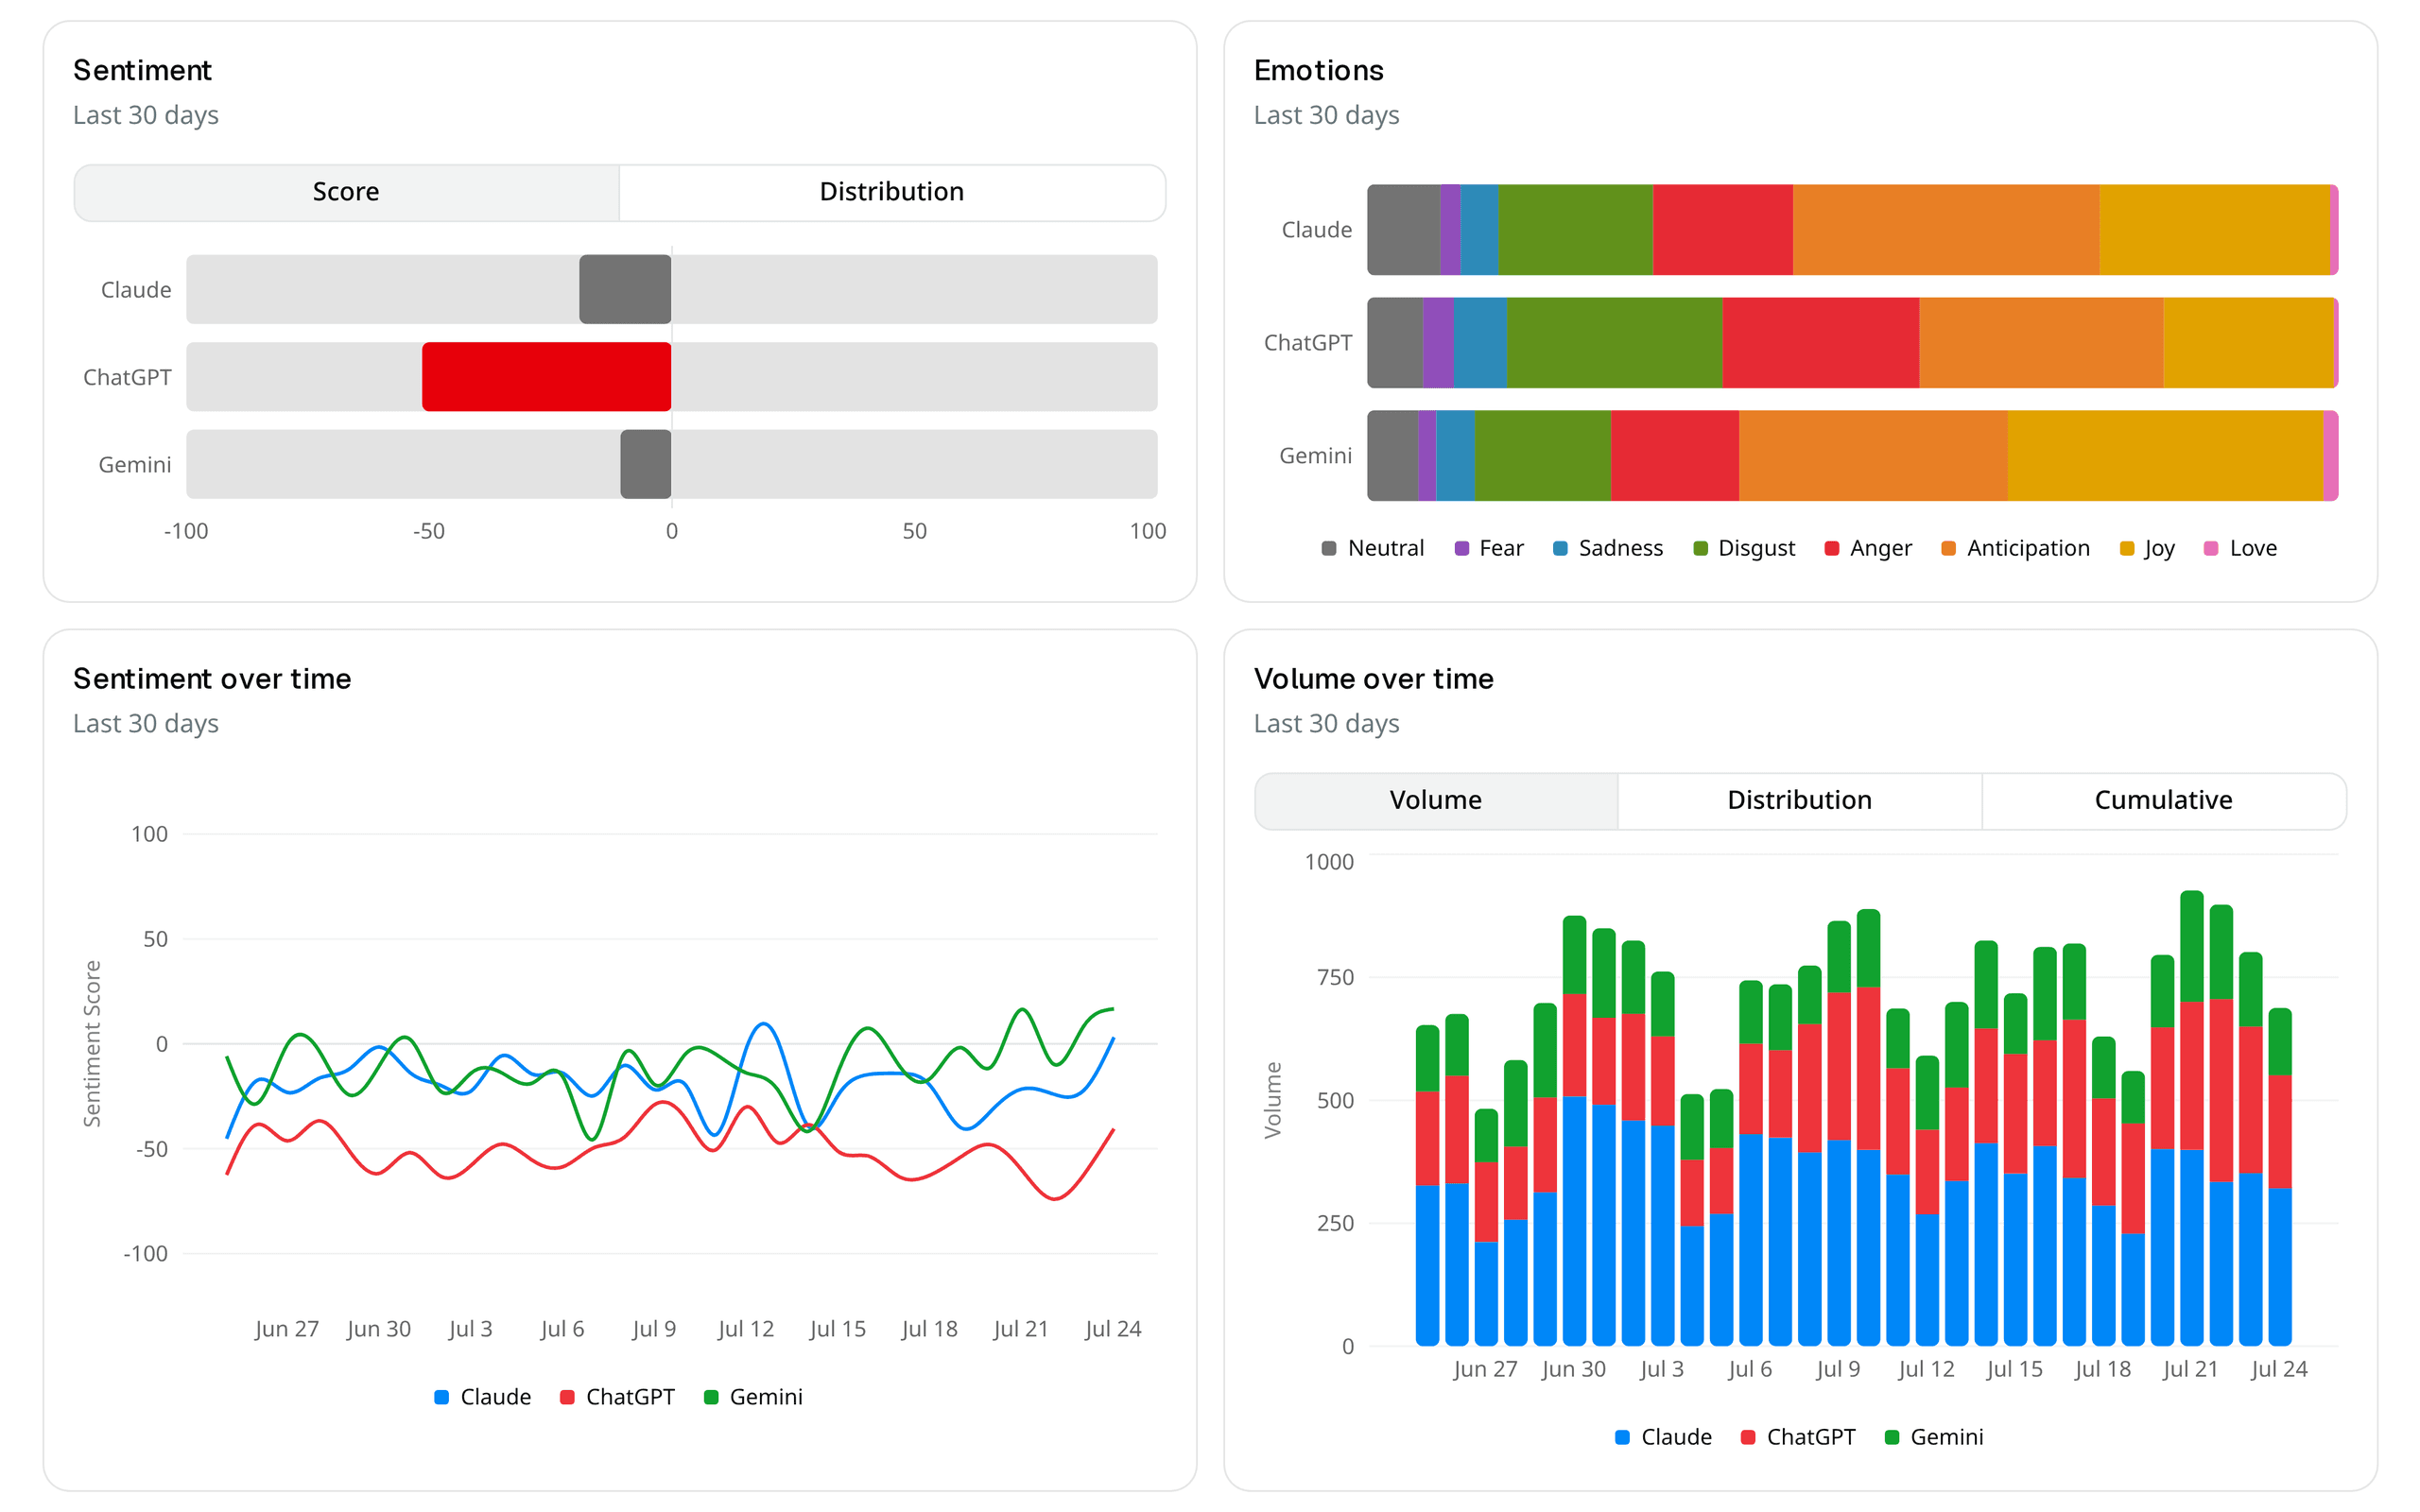Viewport: 2420px width, 1512px height.
Task: Toggle the Love legend entry
Action: pyautogui.click(x=2240, y=548)
